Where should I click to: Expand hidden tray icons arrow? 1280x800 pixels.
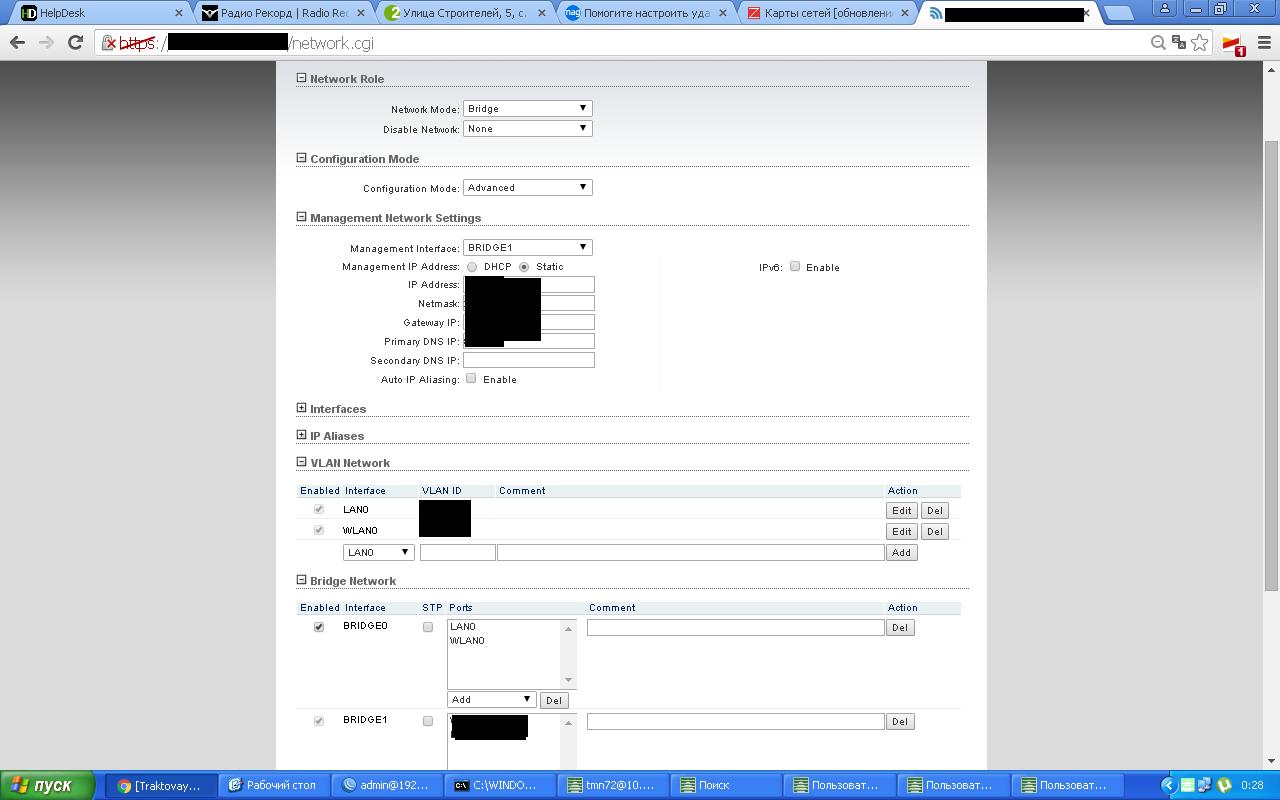(x=1168, y=785)
